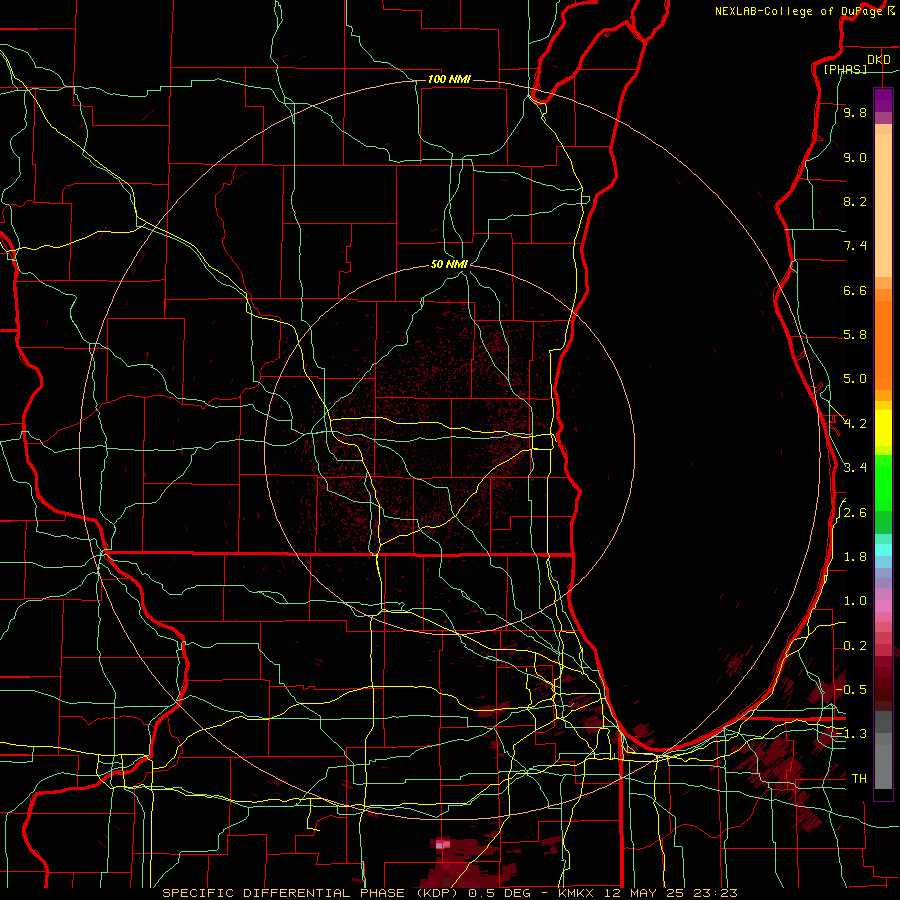Select the 0.2 value on the color scale

pos(855,646)
